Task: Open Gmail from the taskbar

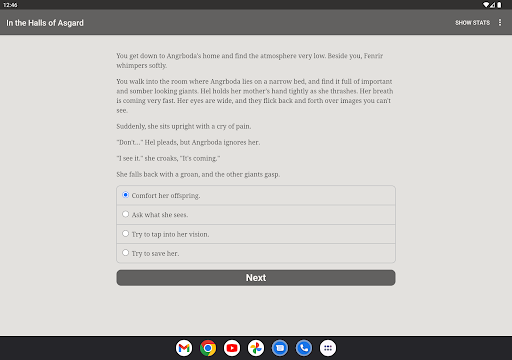Action: [x=184, y=348]
